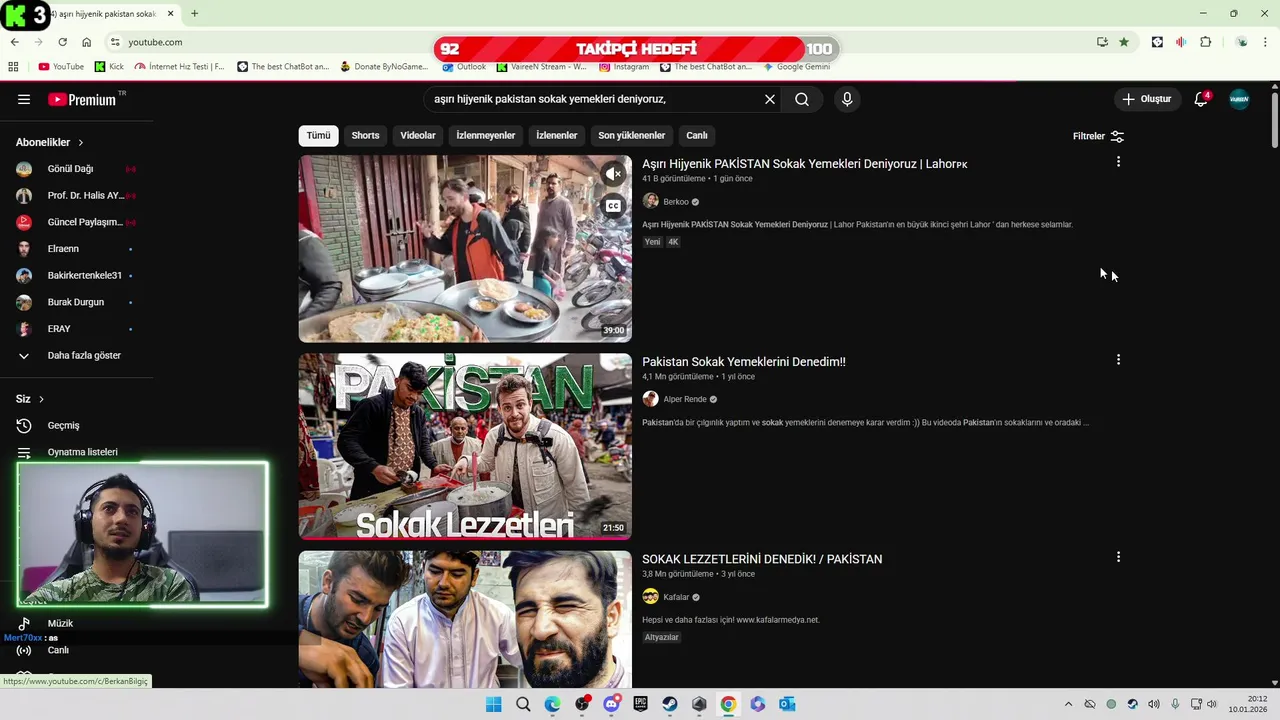Open the account avatar menu
Image resolution: width=1280 pixels, height=720 pixels.
tap(1239, 99)
